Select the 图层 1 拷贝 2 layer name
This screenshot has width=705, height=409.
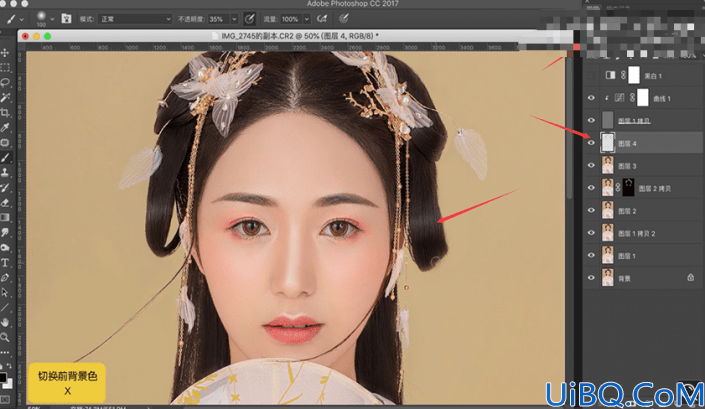tap(637, 233)
